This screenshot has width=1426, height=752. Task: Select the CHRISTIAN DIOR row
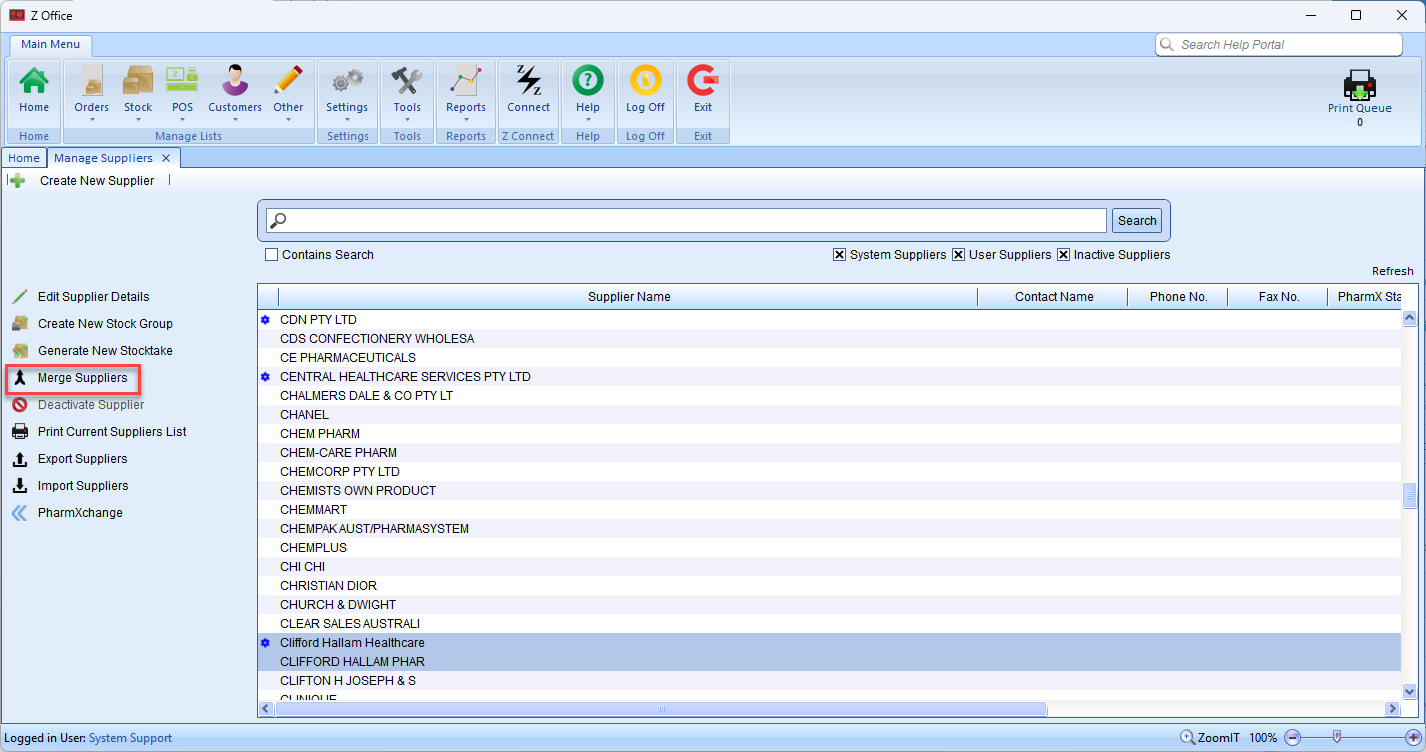point(829,586)
